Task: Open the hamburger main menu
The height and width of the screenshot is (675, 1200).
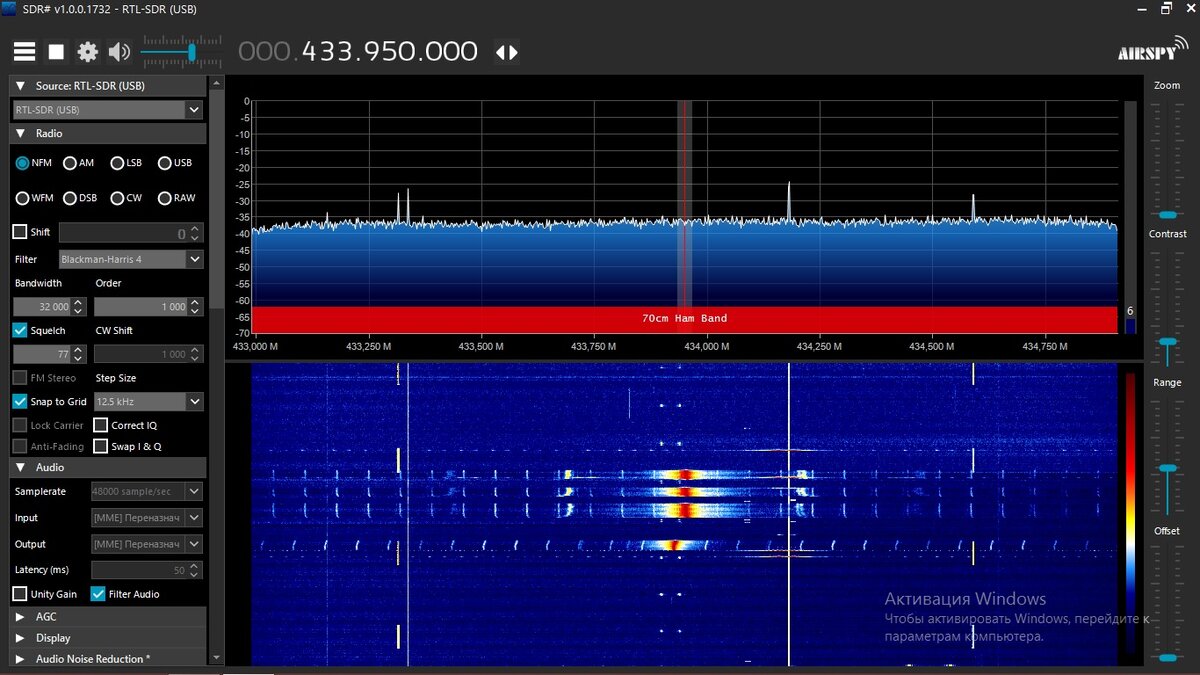Action: (x=24, y=52)
